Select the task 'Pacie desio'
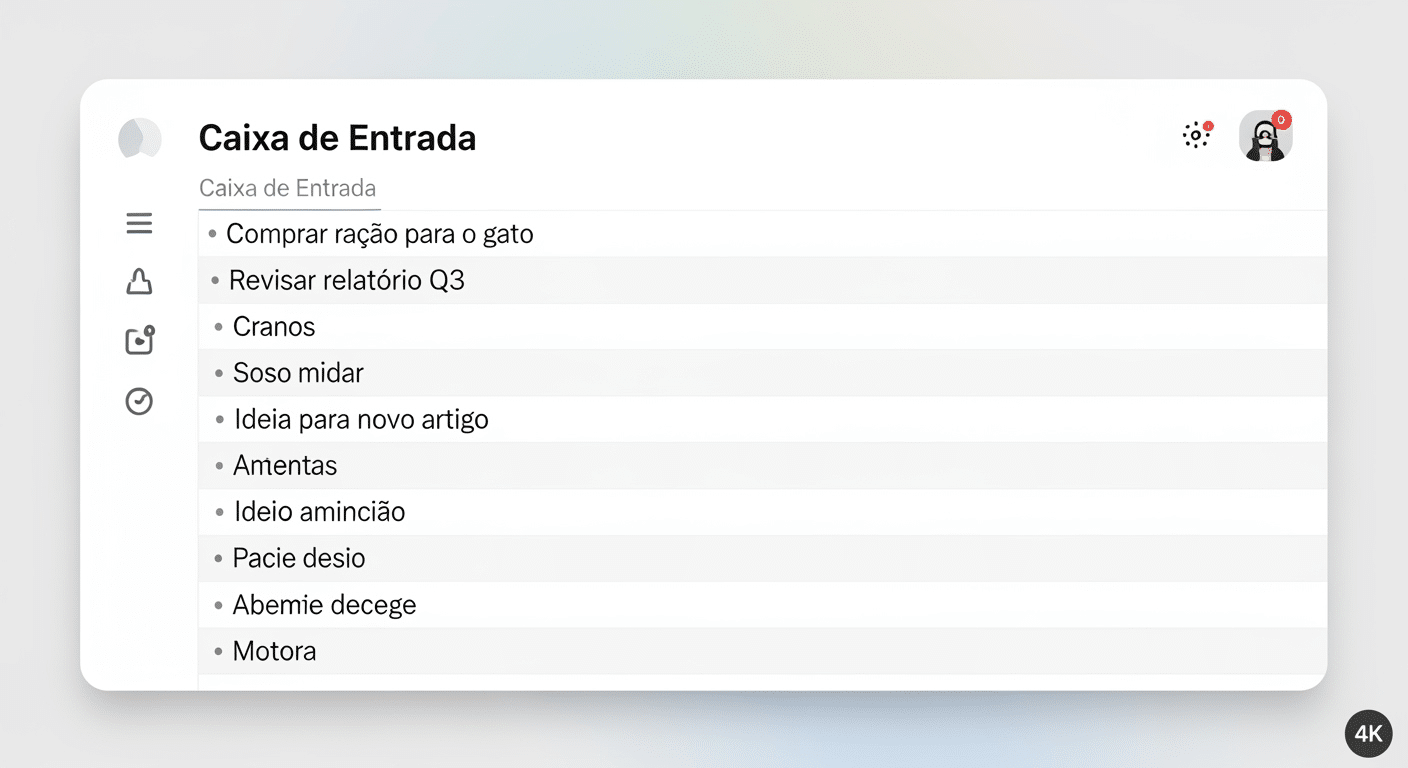 click(x=298, y=558)
